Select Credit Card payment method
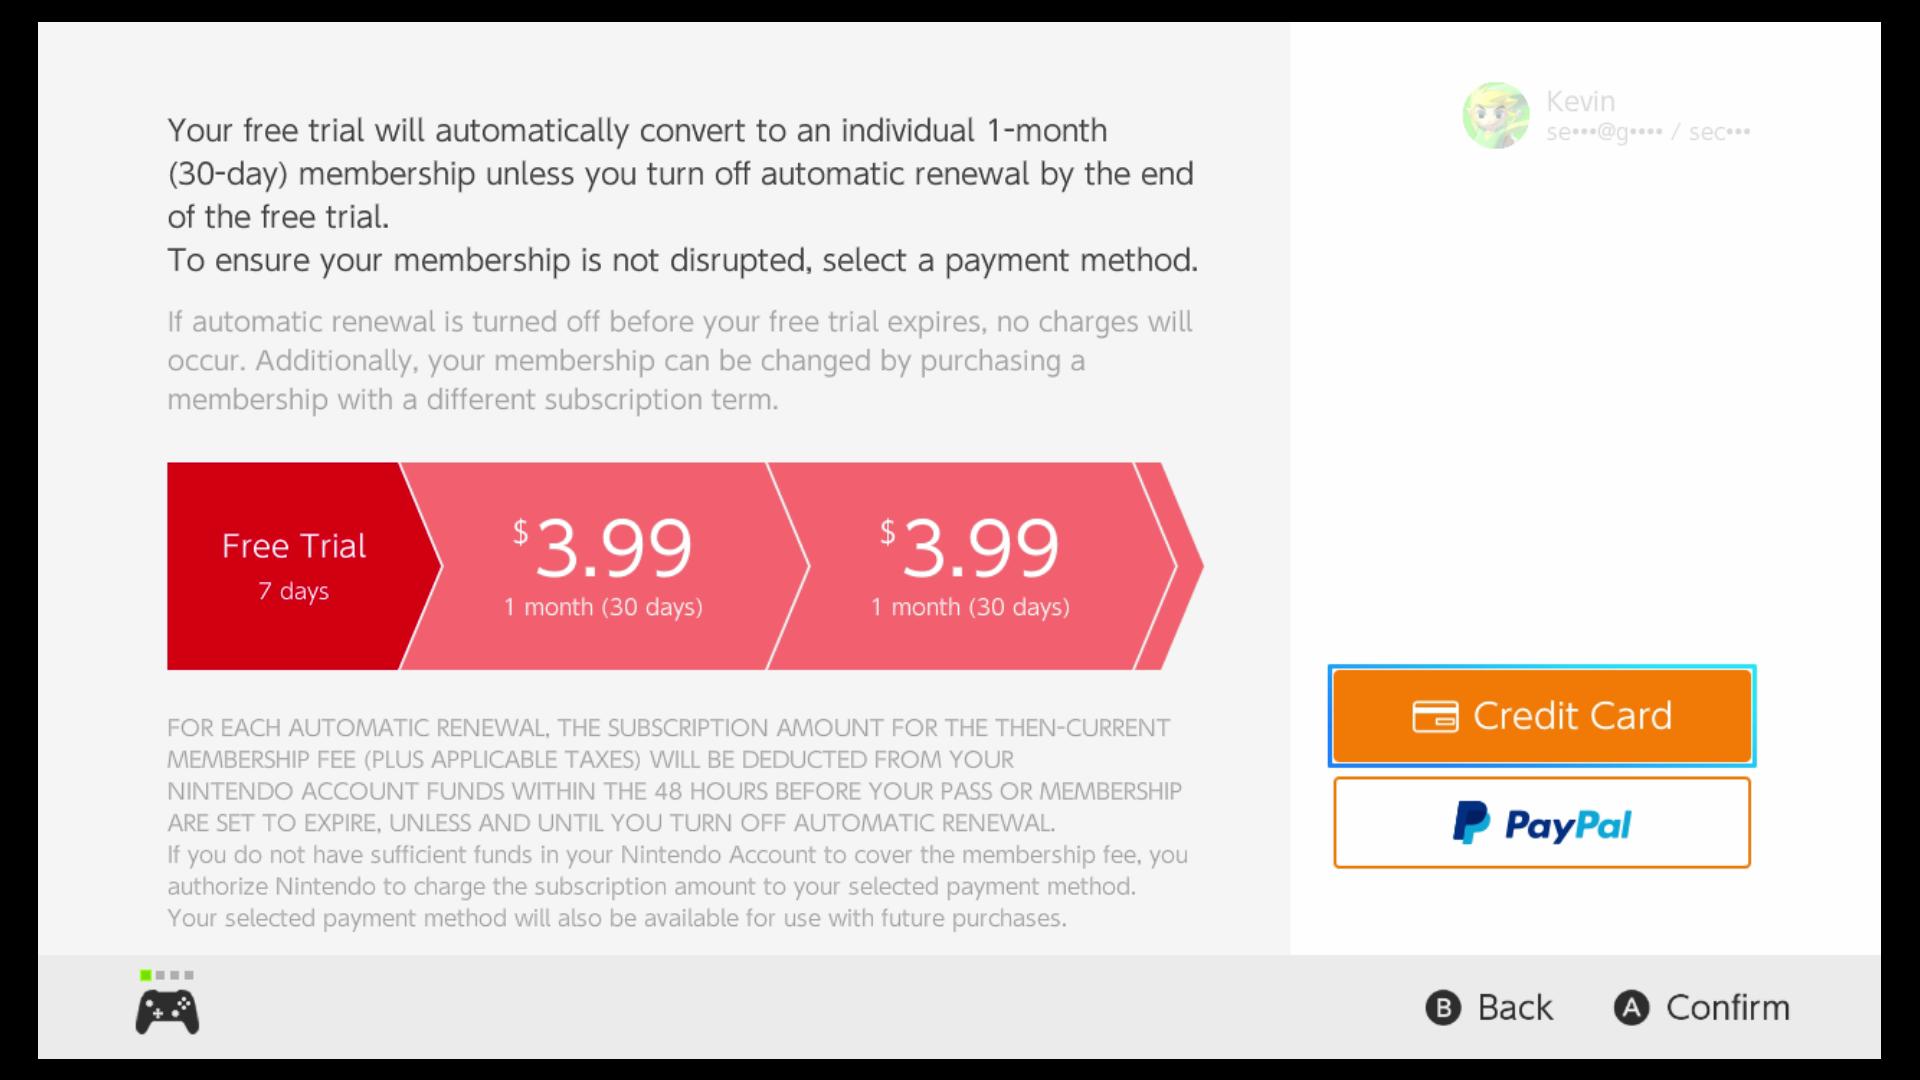 tap(1541, 716)
